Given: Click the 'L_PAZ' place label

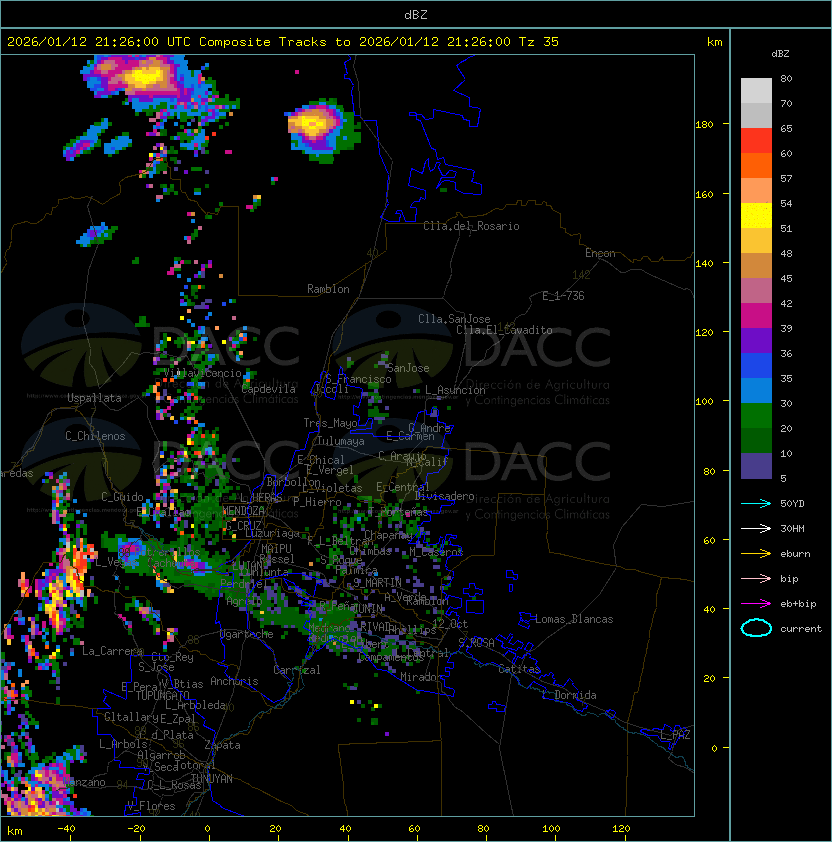Looking at the screenshot, I should [675, 735].
